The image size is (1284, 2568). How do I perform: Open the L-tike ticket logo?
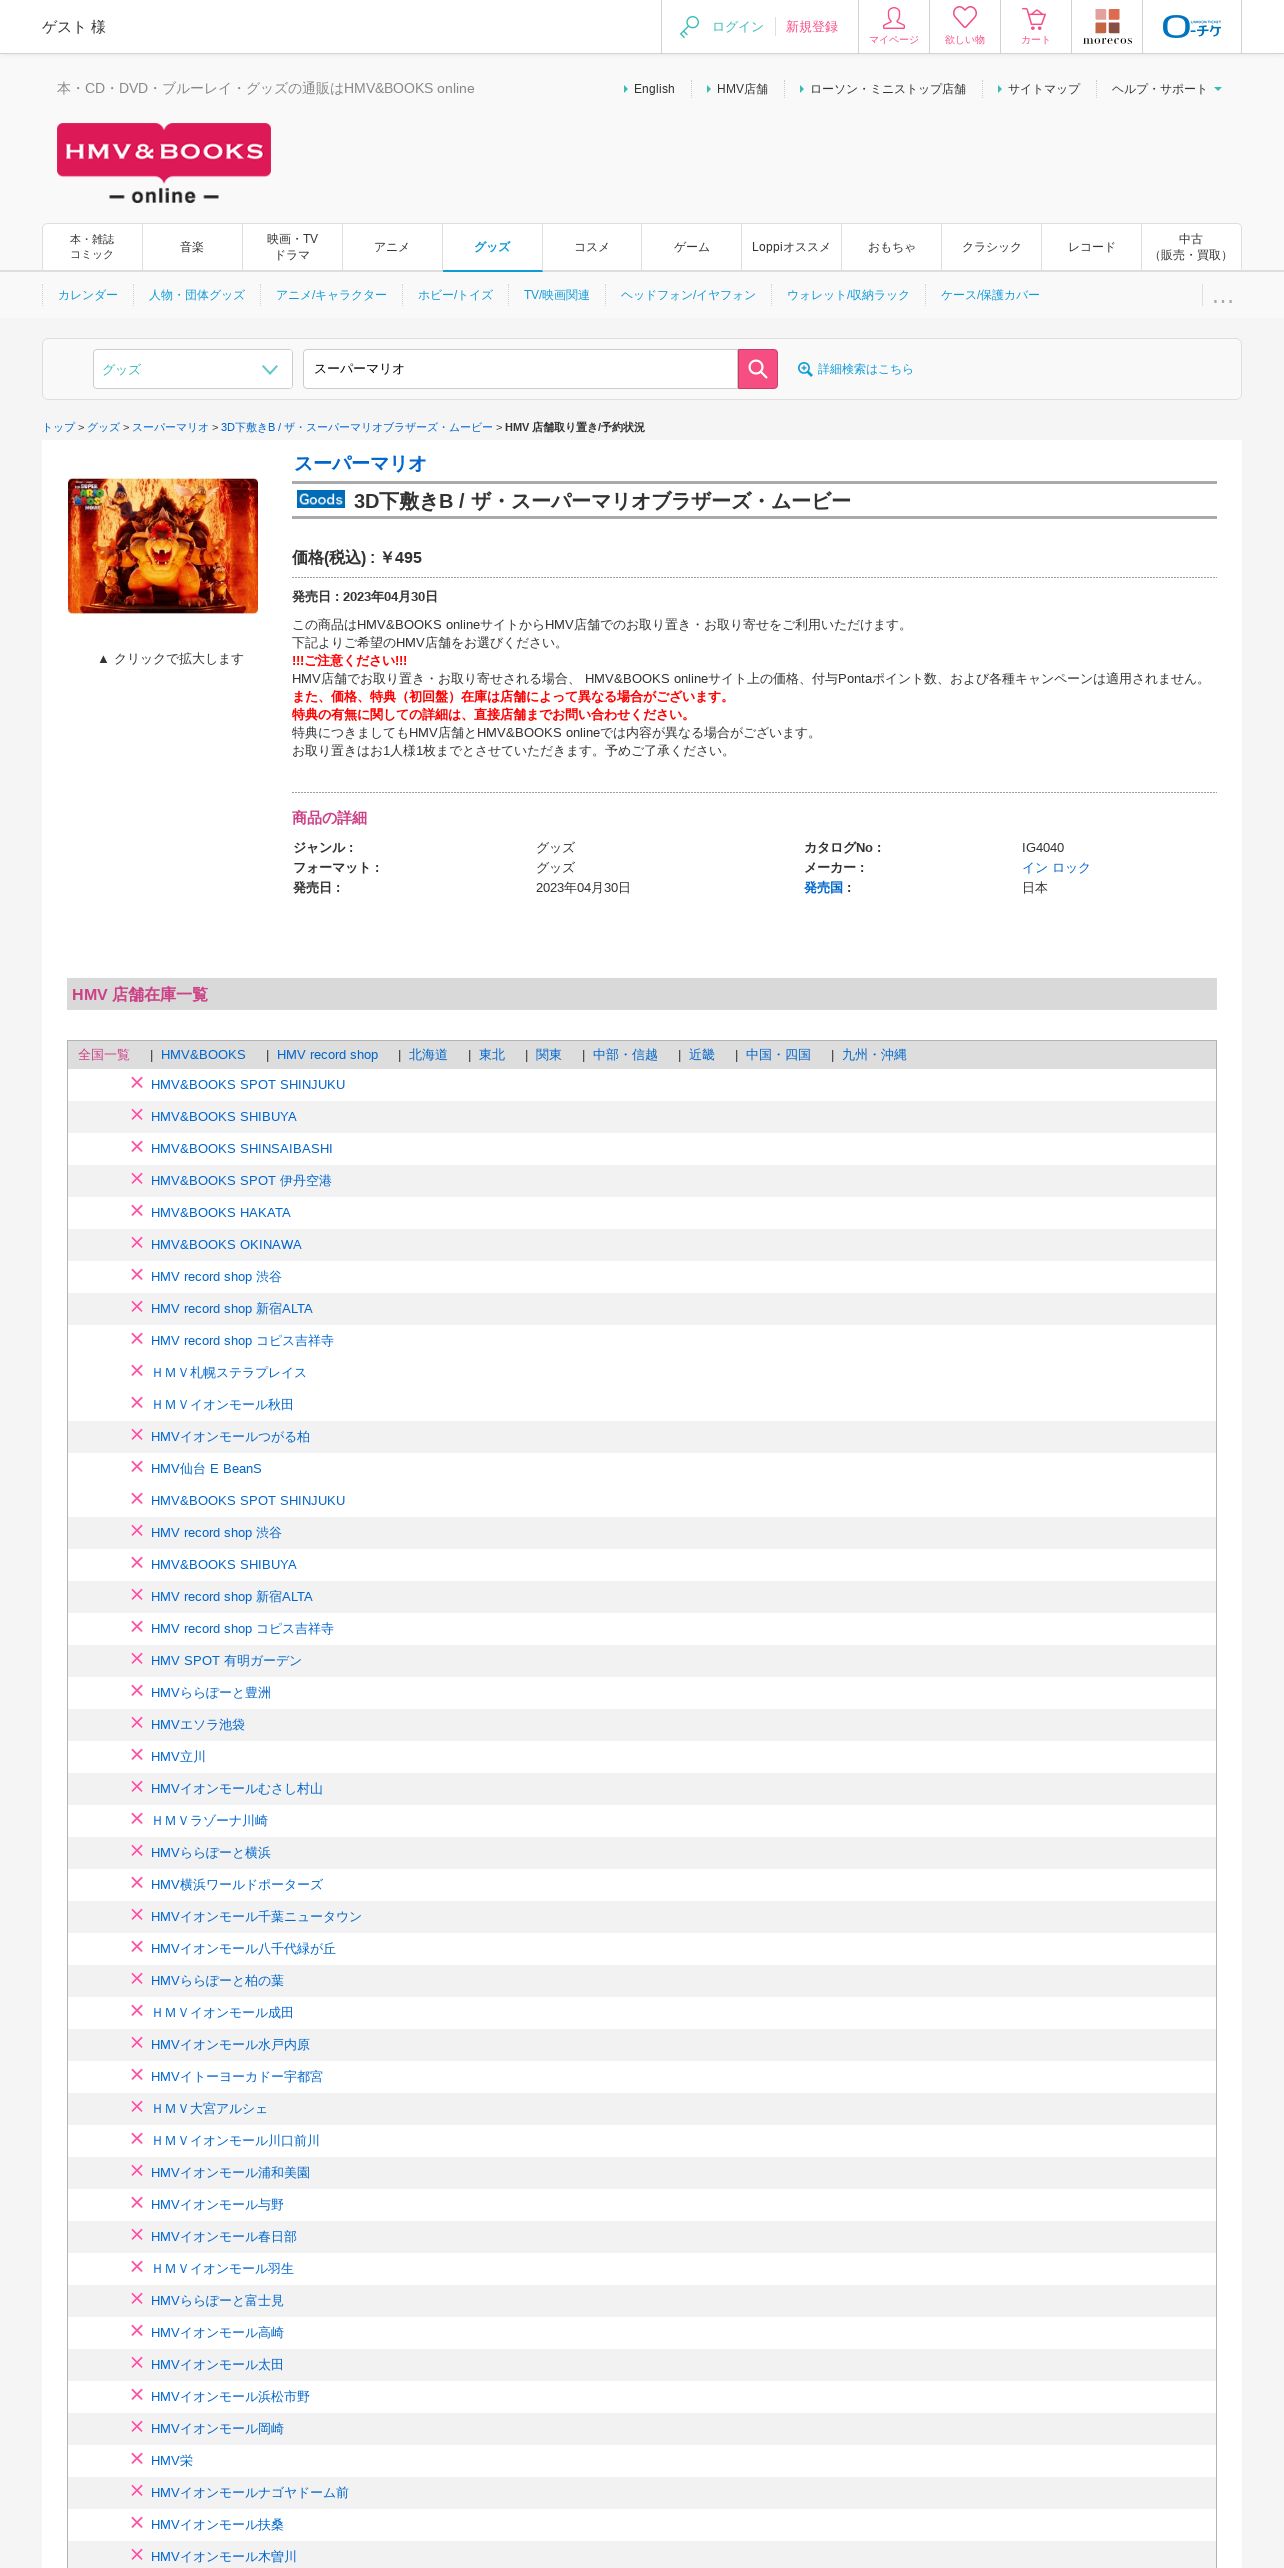point(1191,26)
